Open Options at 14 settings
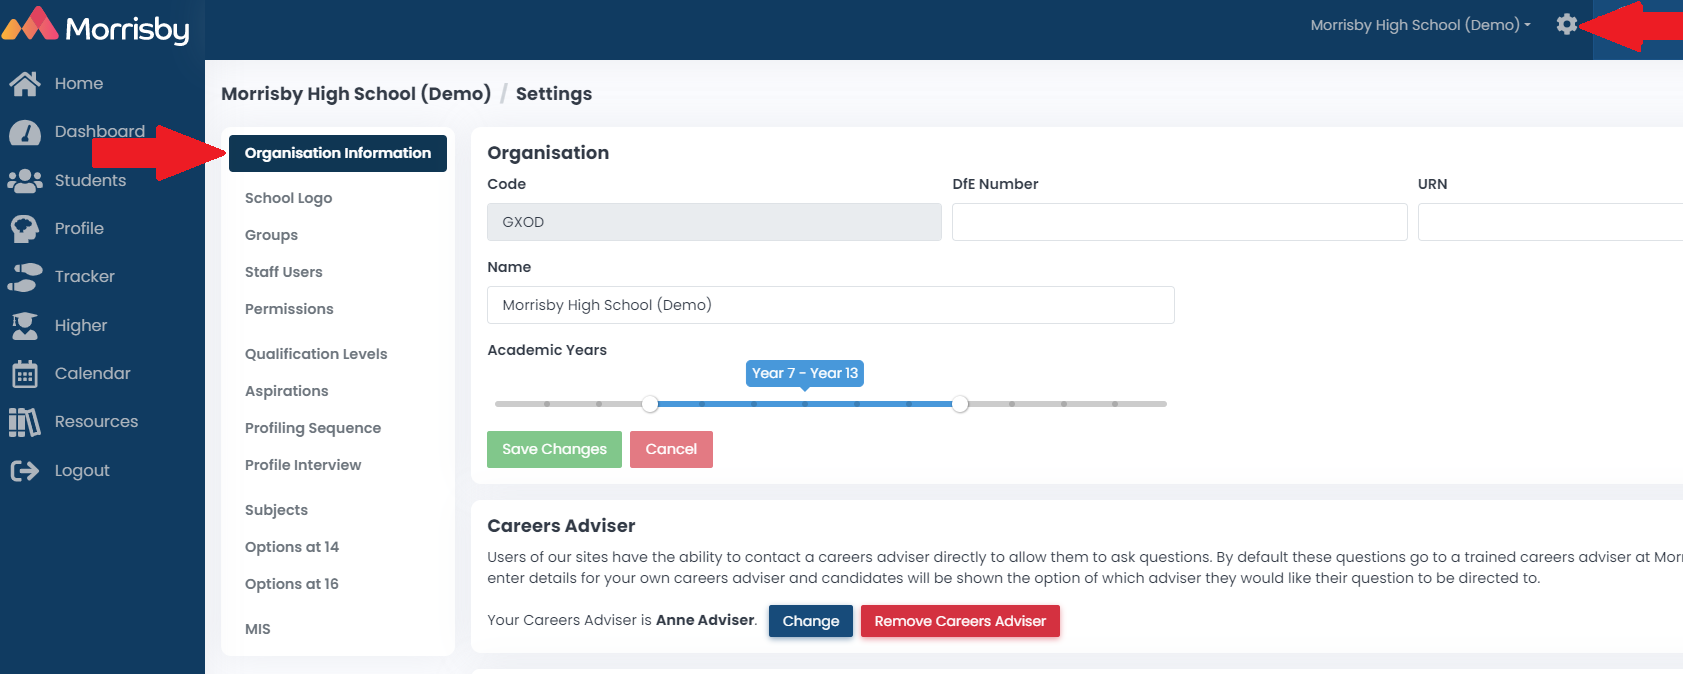This screenshot has height=674, width=1683. coord(292,547)
